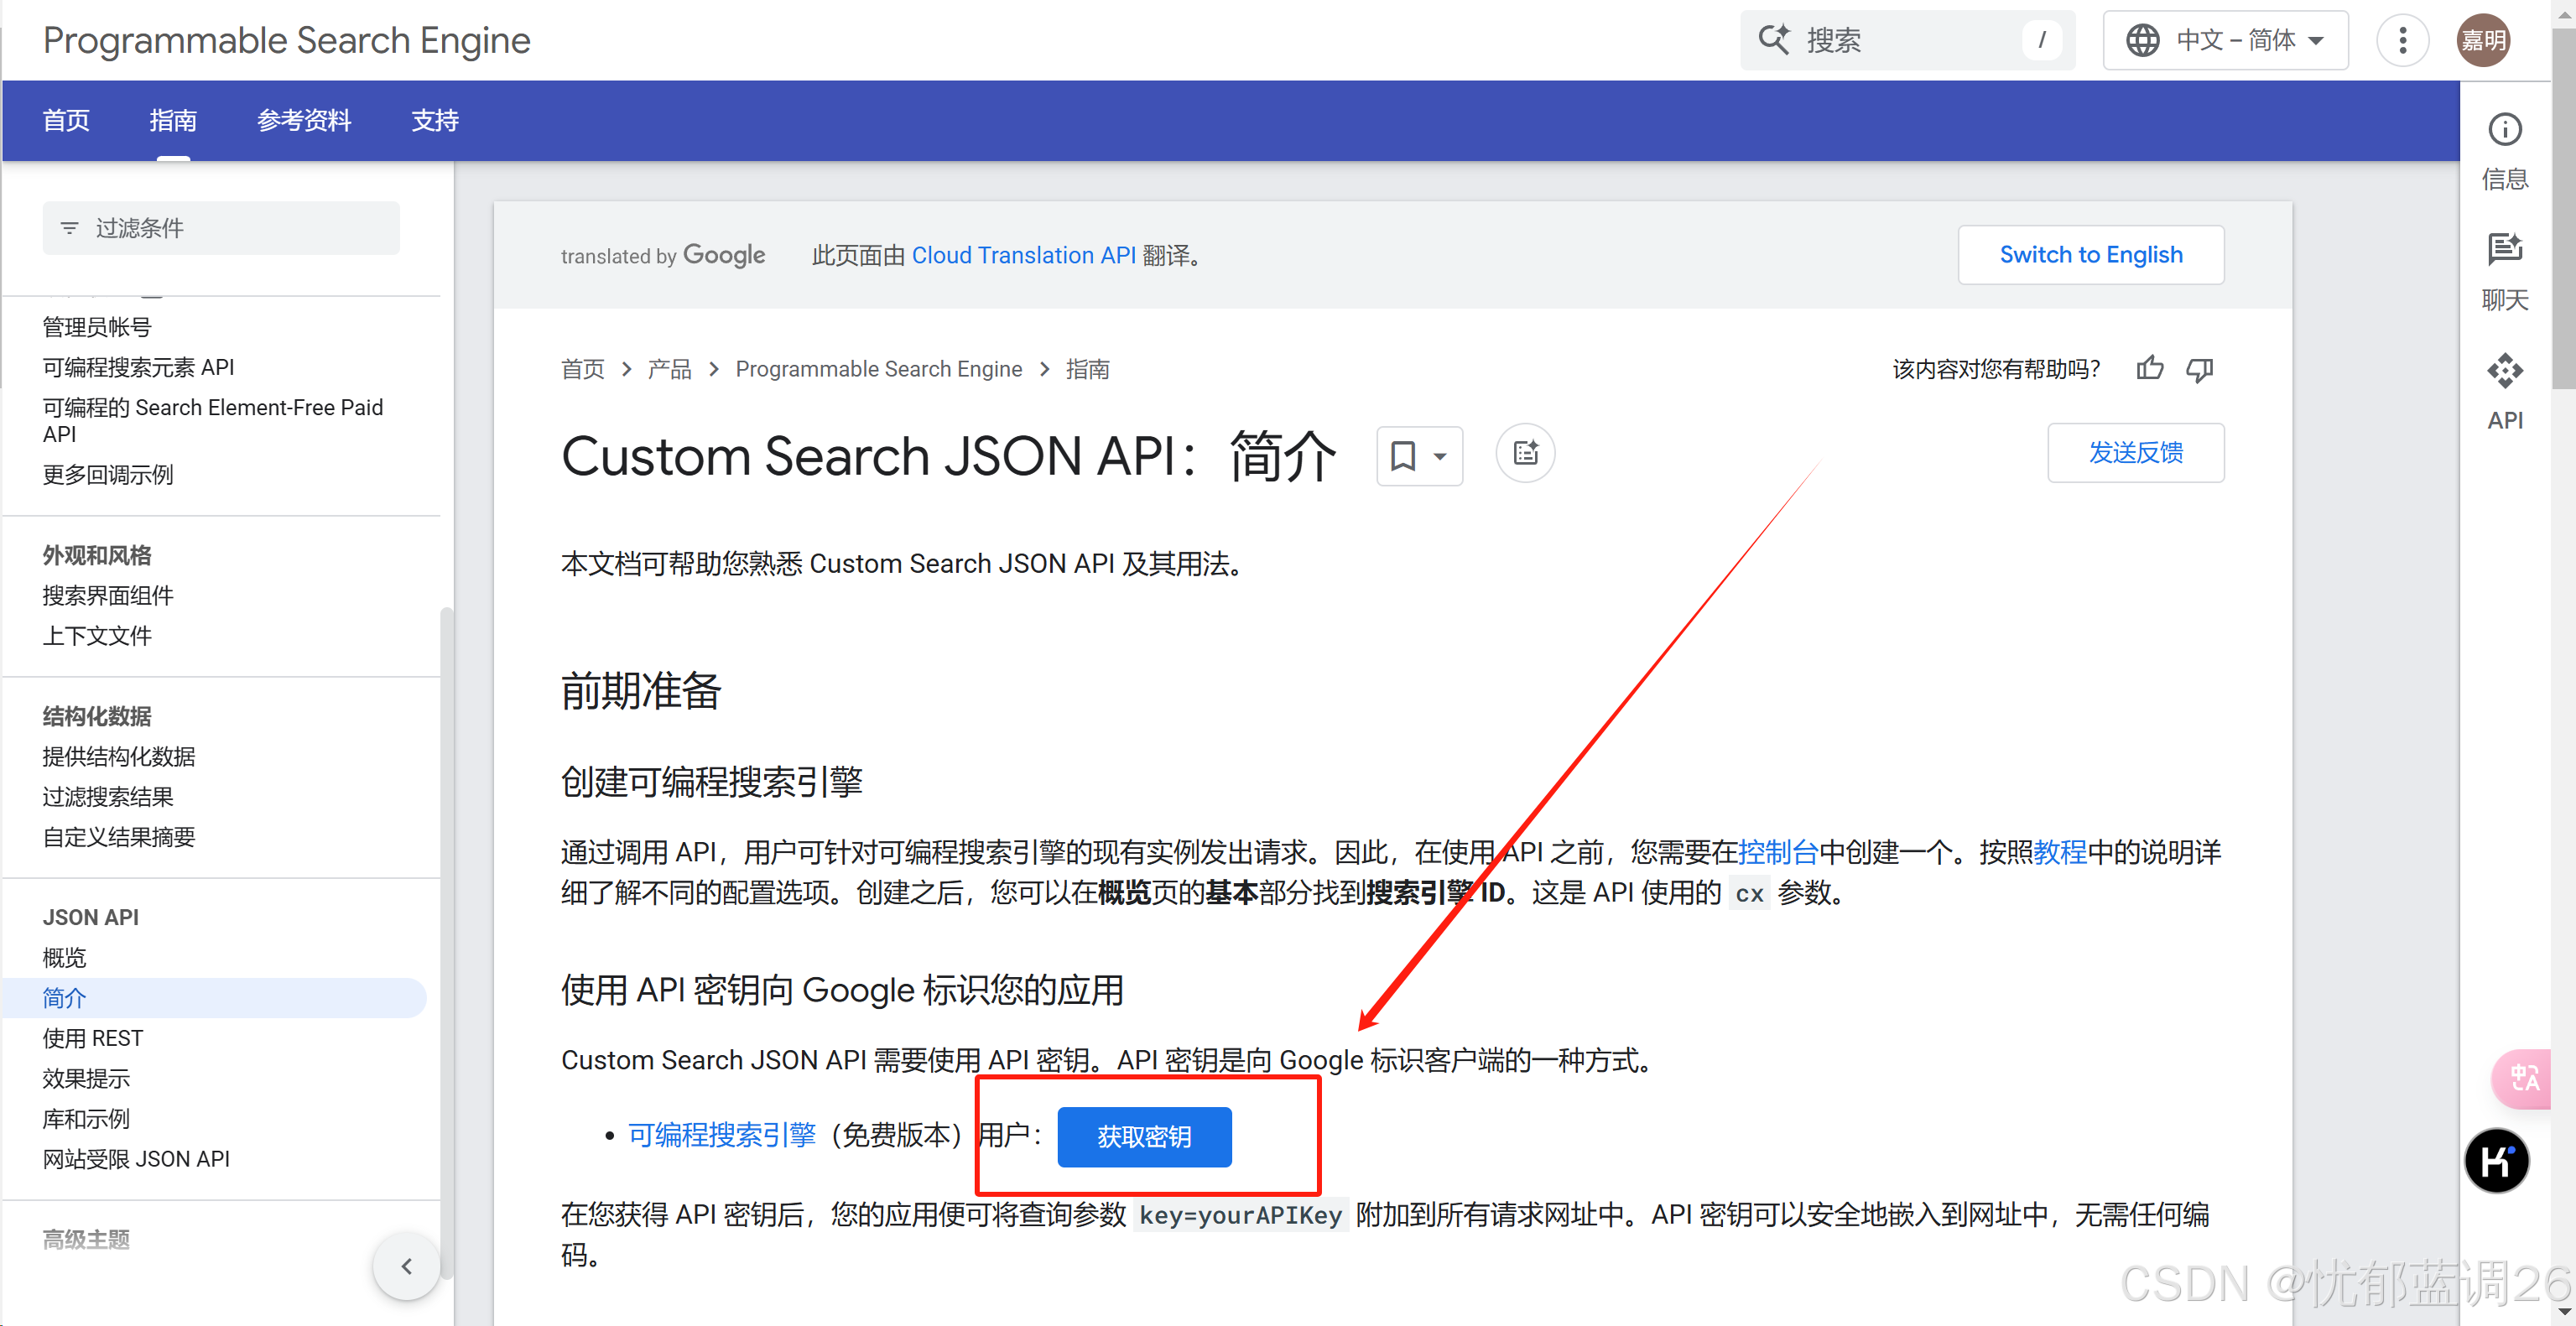Open Search Element-Free Paid API sidebar item
Image resolution: width=2576 pixels, height=1326 pixels.
coord(212,421)
